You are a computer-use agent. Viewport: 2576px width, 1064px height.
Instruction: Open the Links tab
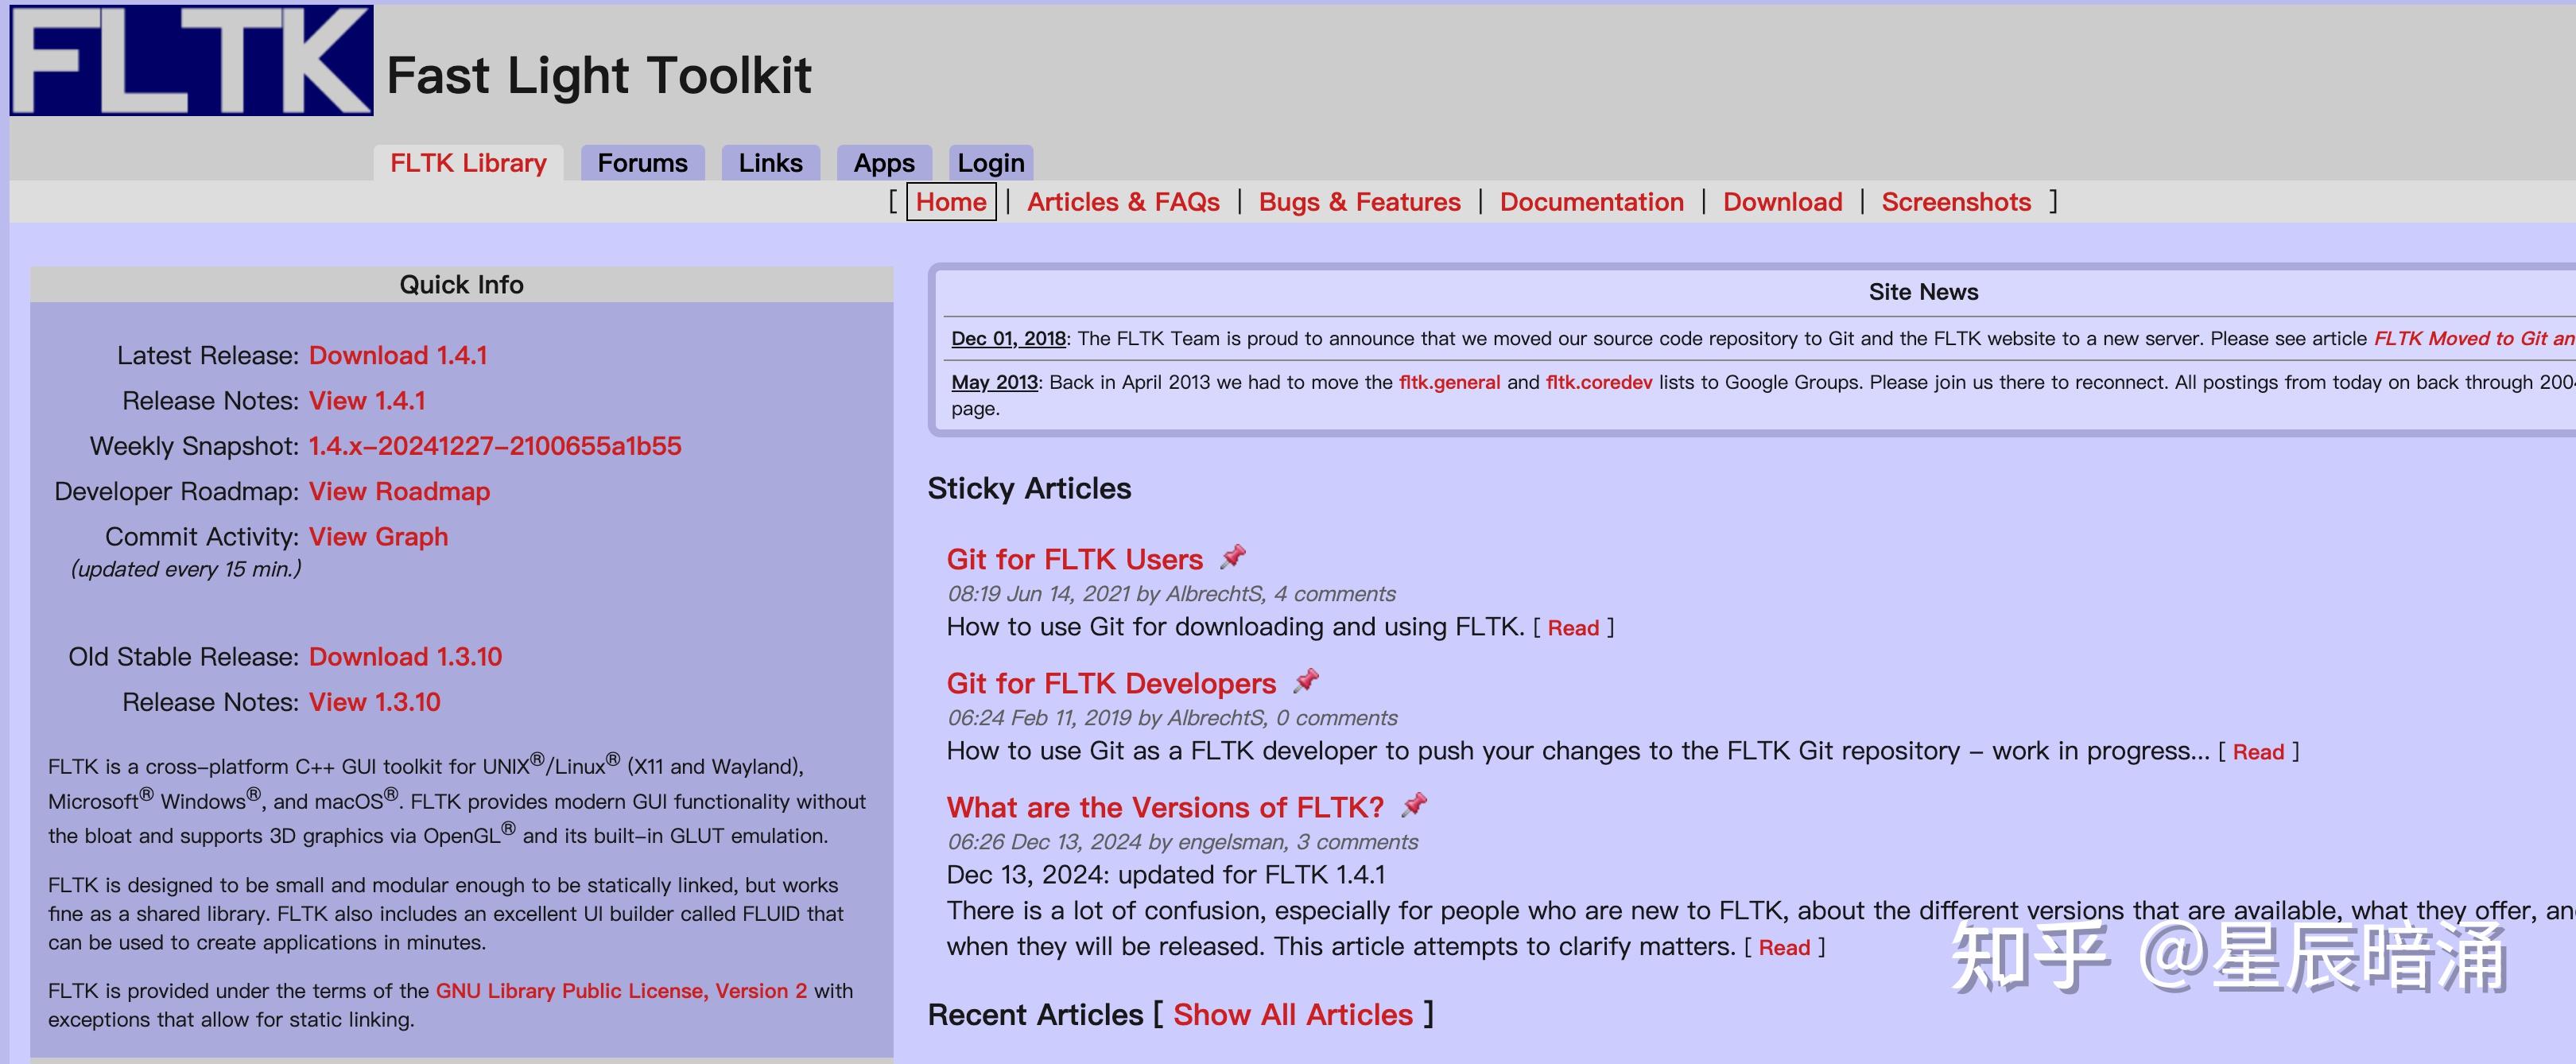pyautogui.click(x=770, y=163)
